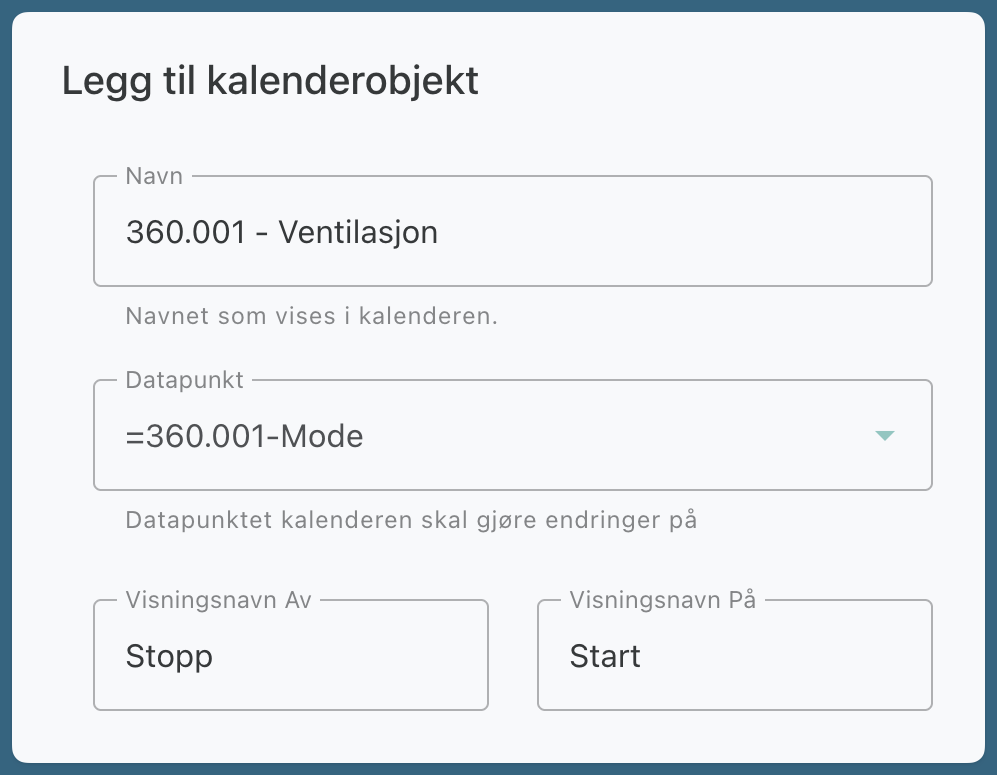Viewport: 997px width, 775px height.
Task: Click the 'Visningsnavn På' floating label
Action: point(663,600)
